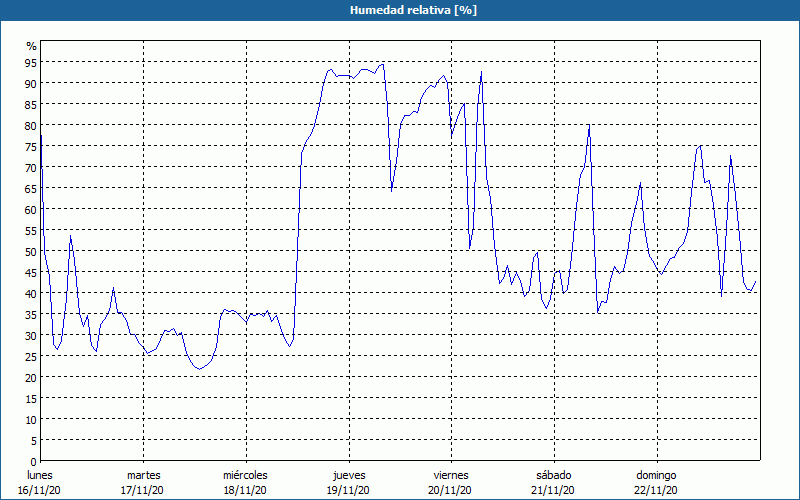Viewport: 800px width, 500px height.
Task: Select the 70 y-axis value
Action: 31,167
